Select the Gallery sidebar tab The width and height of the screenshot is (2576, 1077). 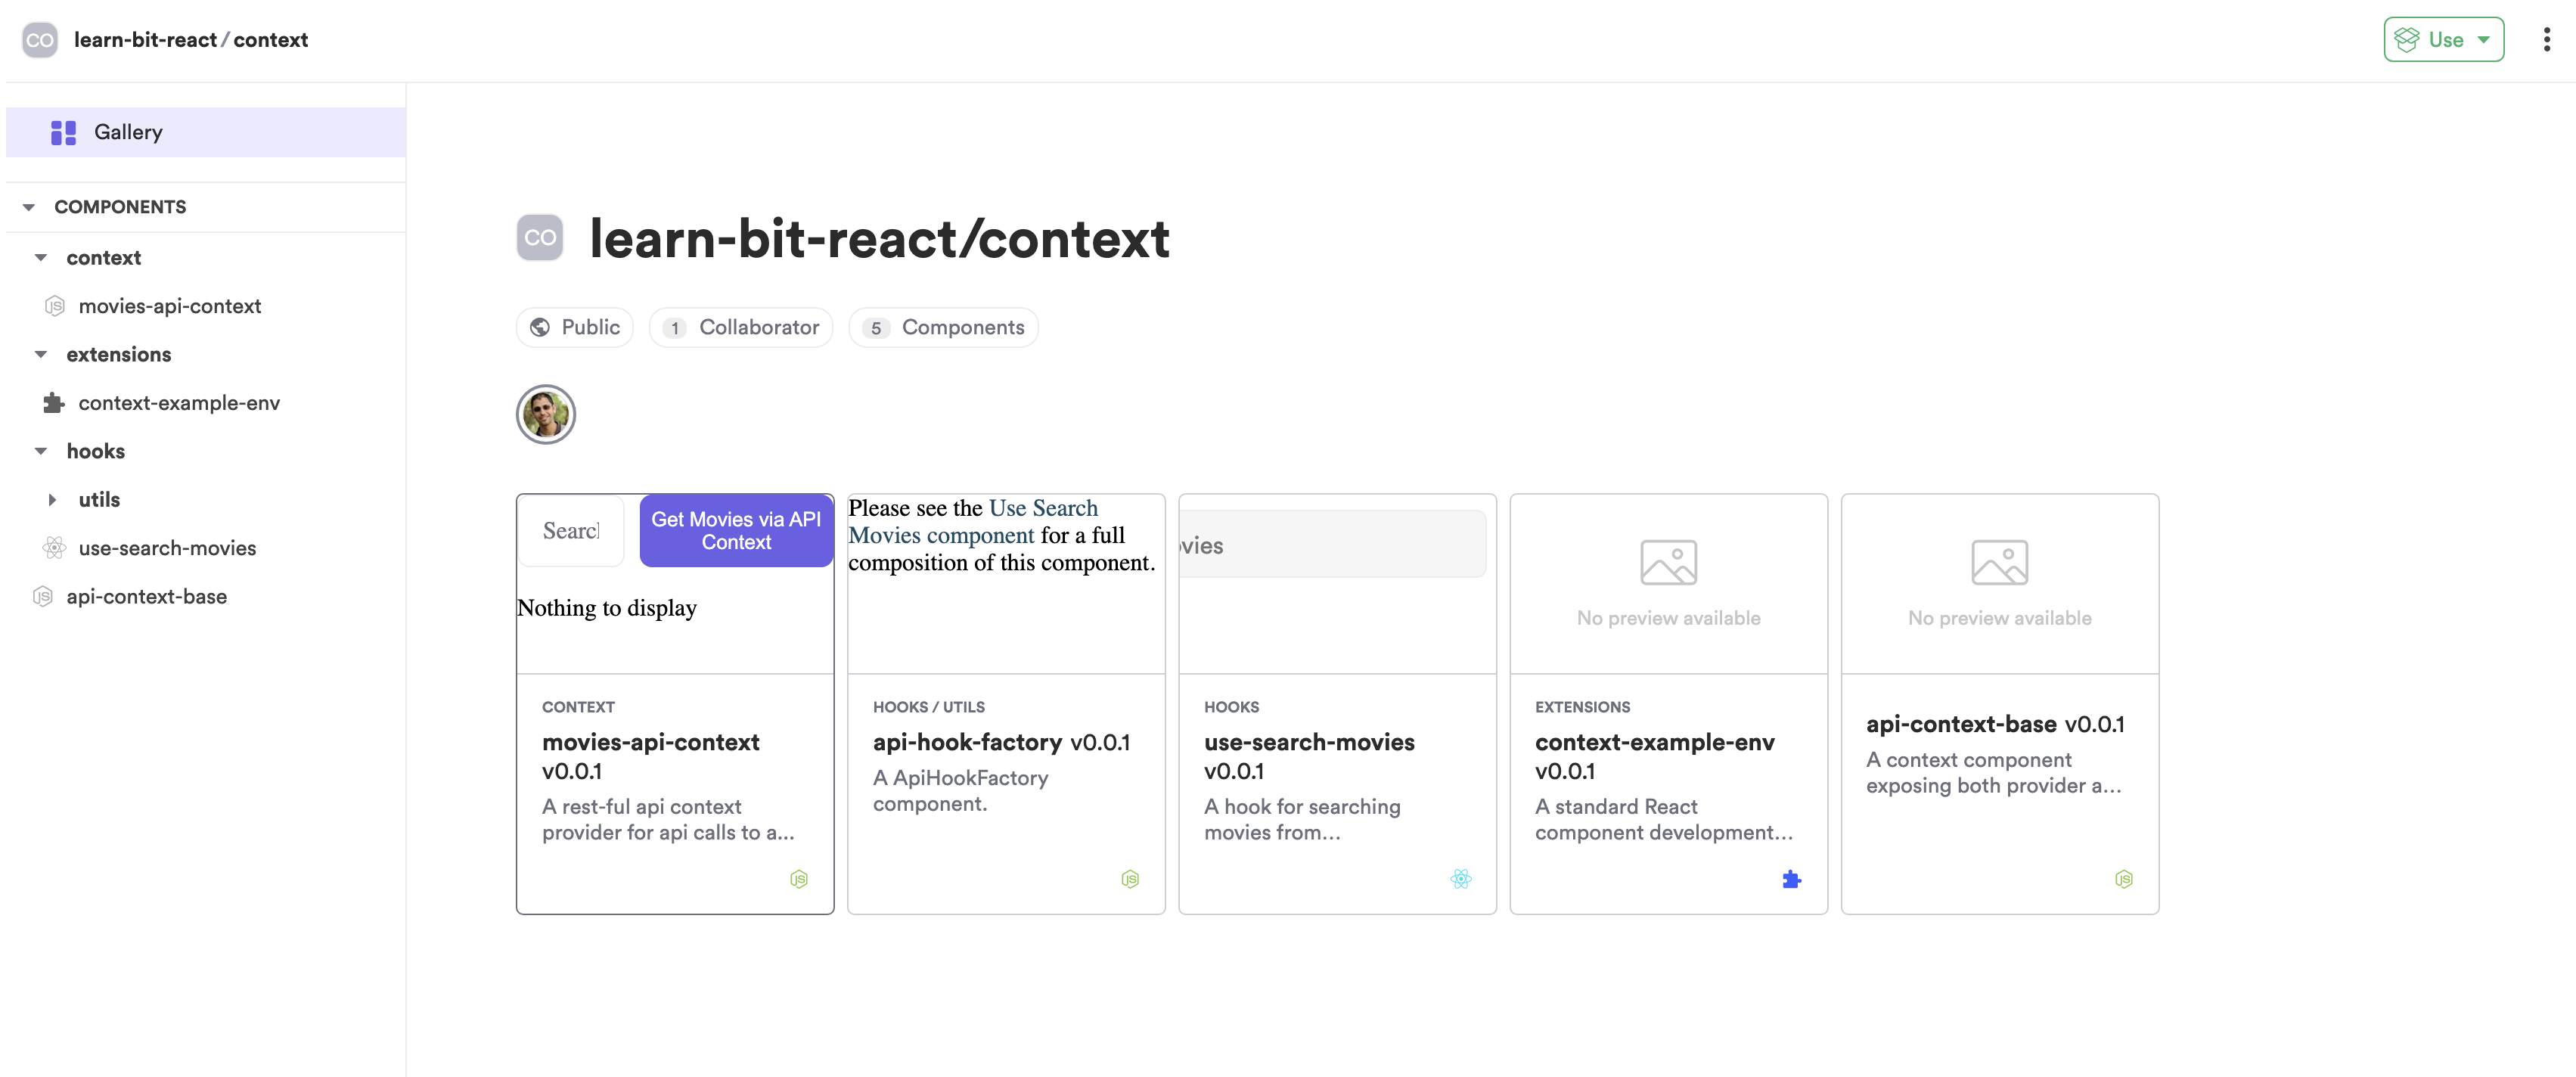pos(206,132)
